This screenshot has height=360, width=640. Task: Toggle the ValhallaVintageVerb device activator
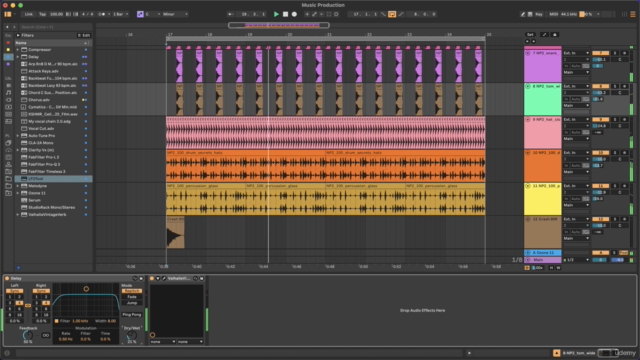[x=152, y=278]
